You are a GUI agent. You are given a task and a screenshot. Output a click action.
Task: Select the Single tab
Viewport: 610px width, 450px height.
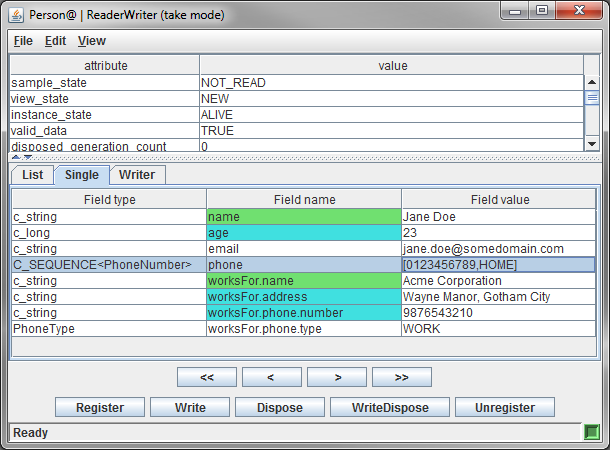(x=82, y=175)
